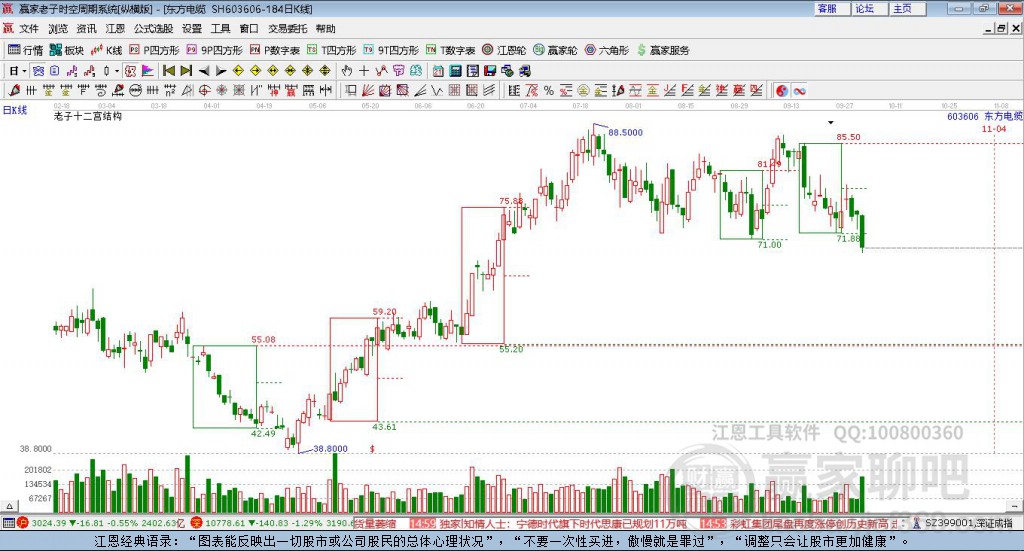Click the yellow diamond left-arrow icon
1024x551 pixels.
click(238, 71)
